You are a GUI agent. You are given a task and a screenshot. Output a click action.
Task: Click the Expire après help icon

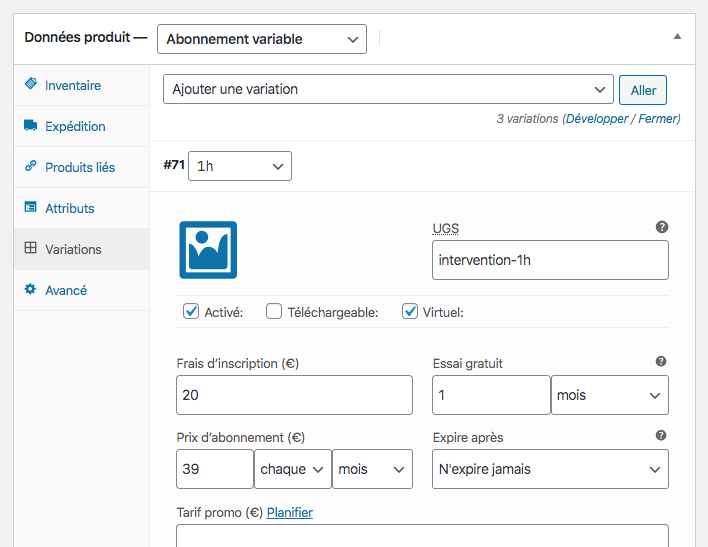pyautogui.click(x=661, y=435)
